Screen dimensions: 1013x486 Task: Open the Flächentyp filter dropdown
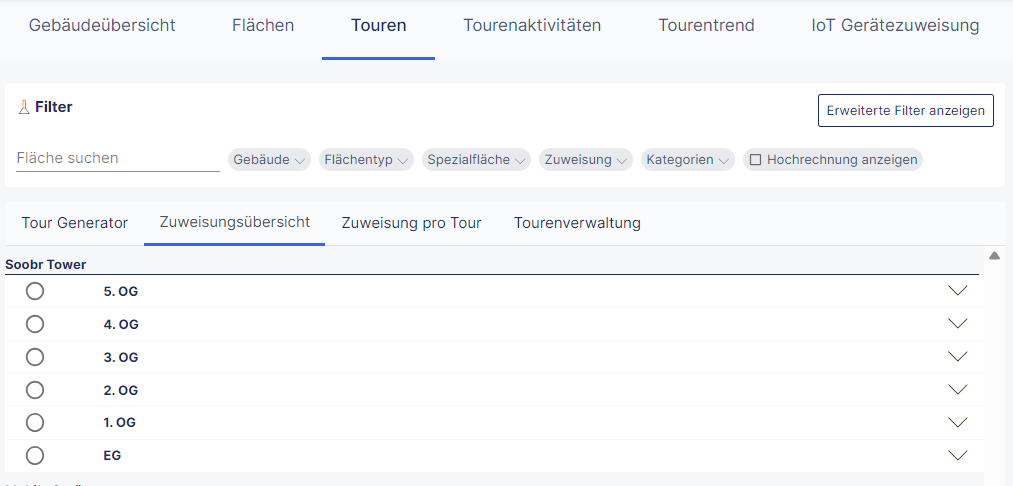tap(365, 159)
